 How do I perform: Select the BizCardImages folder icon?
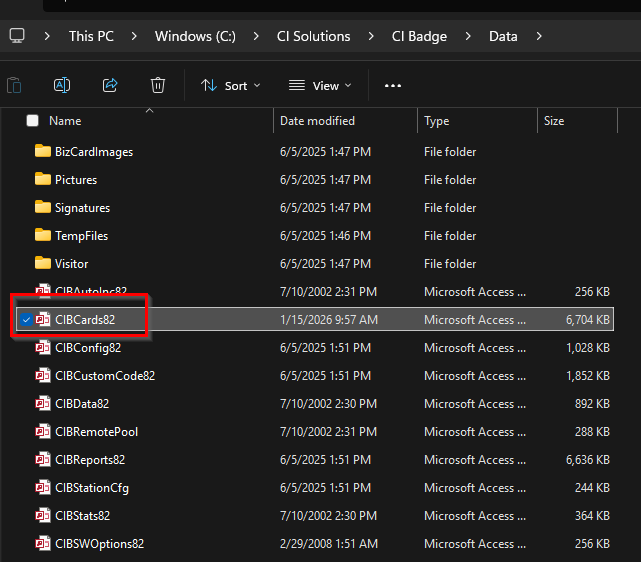tap(43, 151)
